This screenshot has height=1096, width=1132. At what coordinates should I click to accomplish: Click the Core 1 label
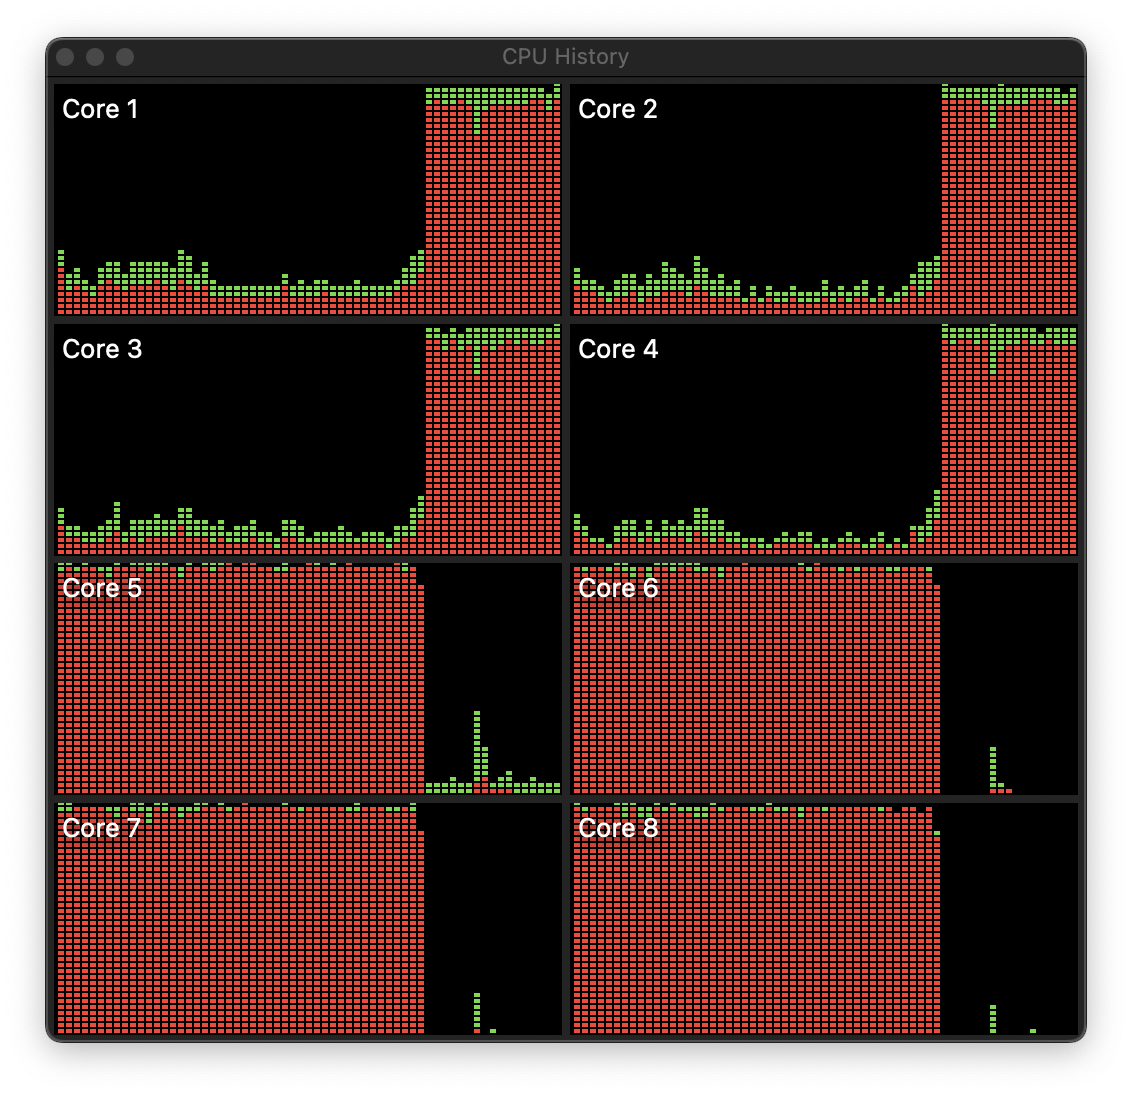(100, 109)
